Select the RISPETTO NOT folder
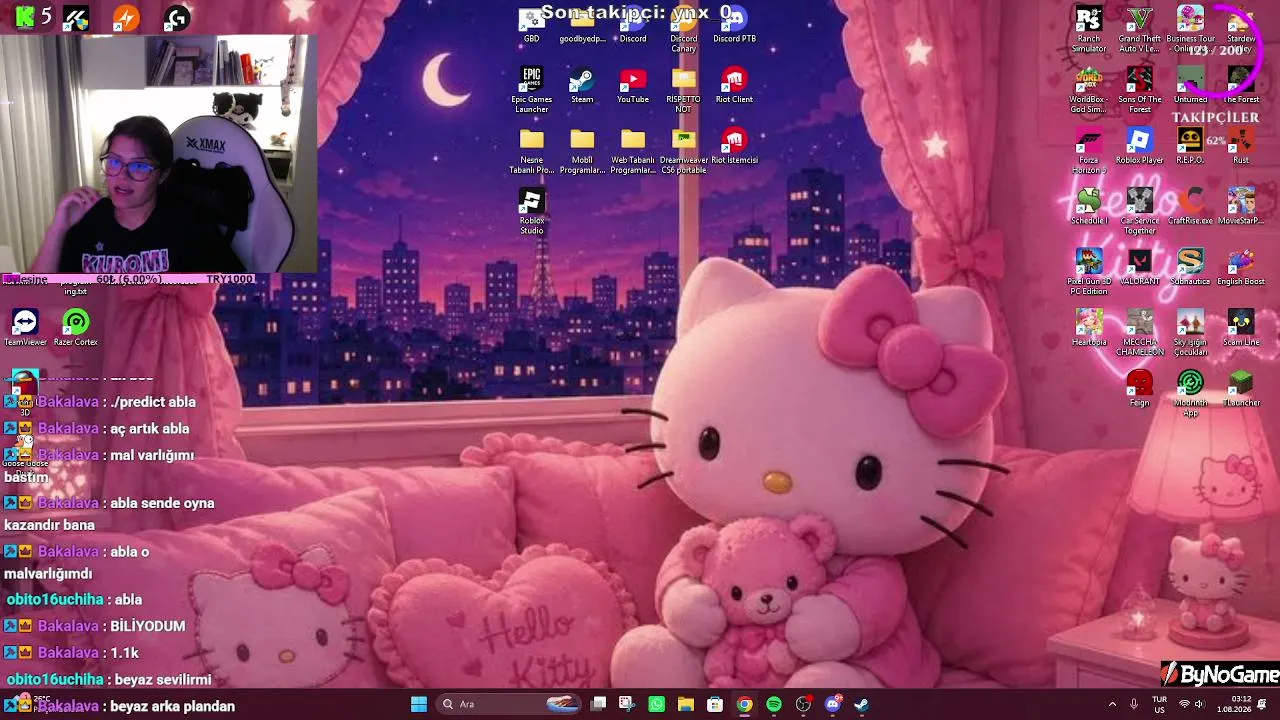Screen dimensions: 1280x720 (684, 90)
